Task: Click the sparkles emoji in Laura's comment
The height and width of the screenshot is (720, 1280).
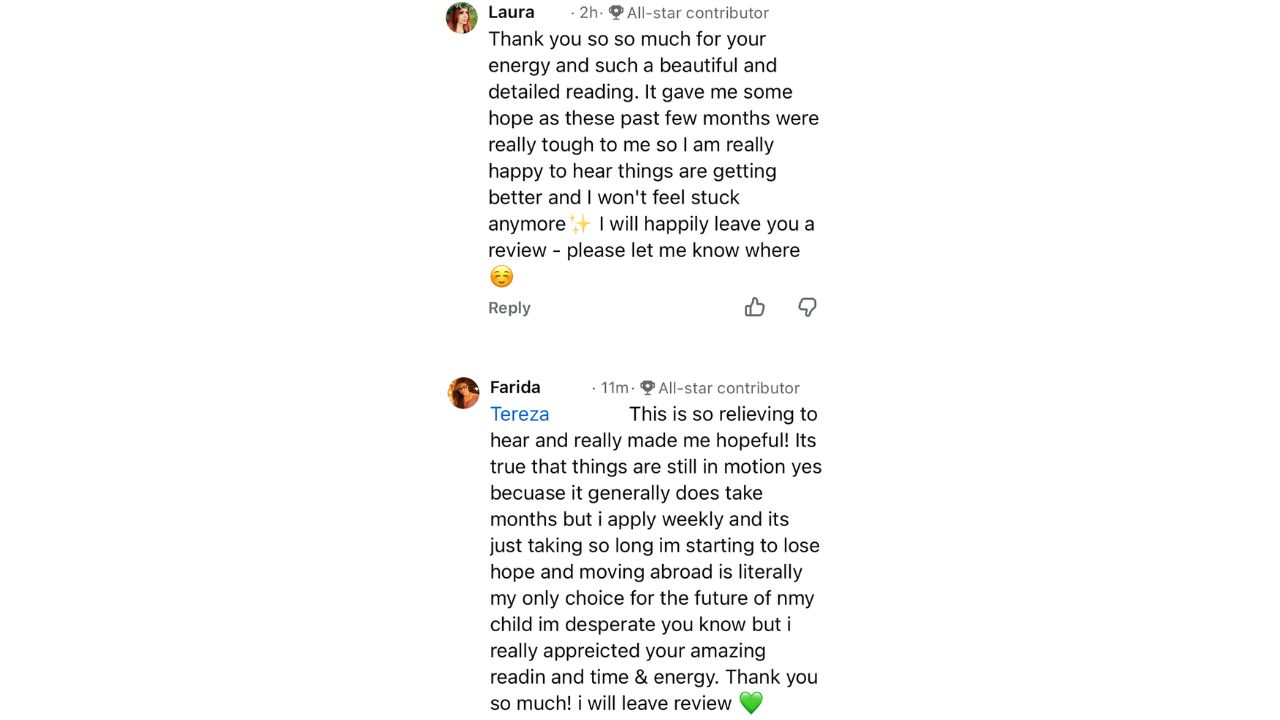Action: 580,224
